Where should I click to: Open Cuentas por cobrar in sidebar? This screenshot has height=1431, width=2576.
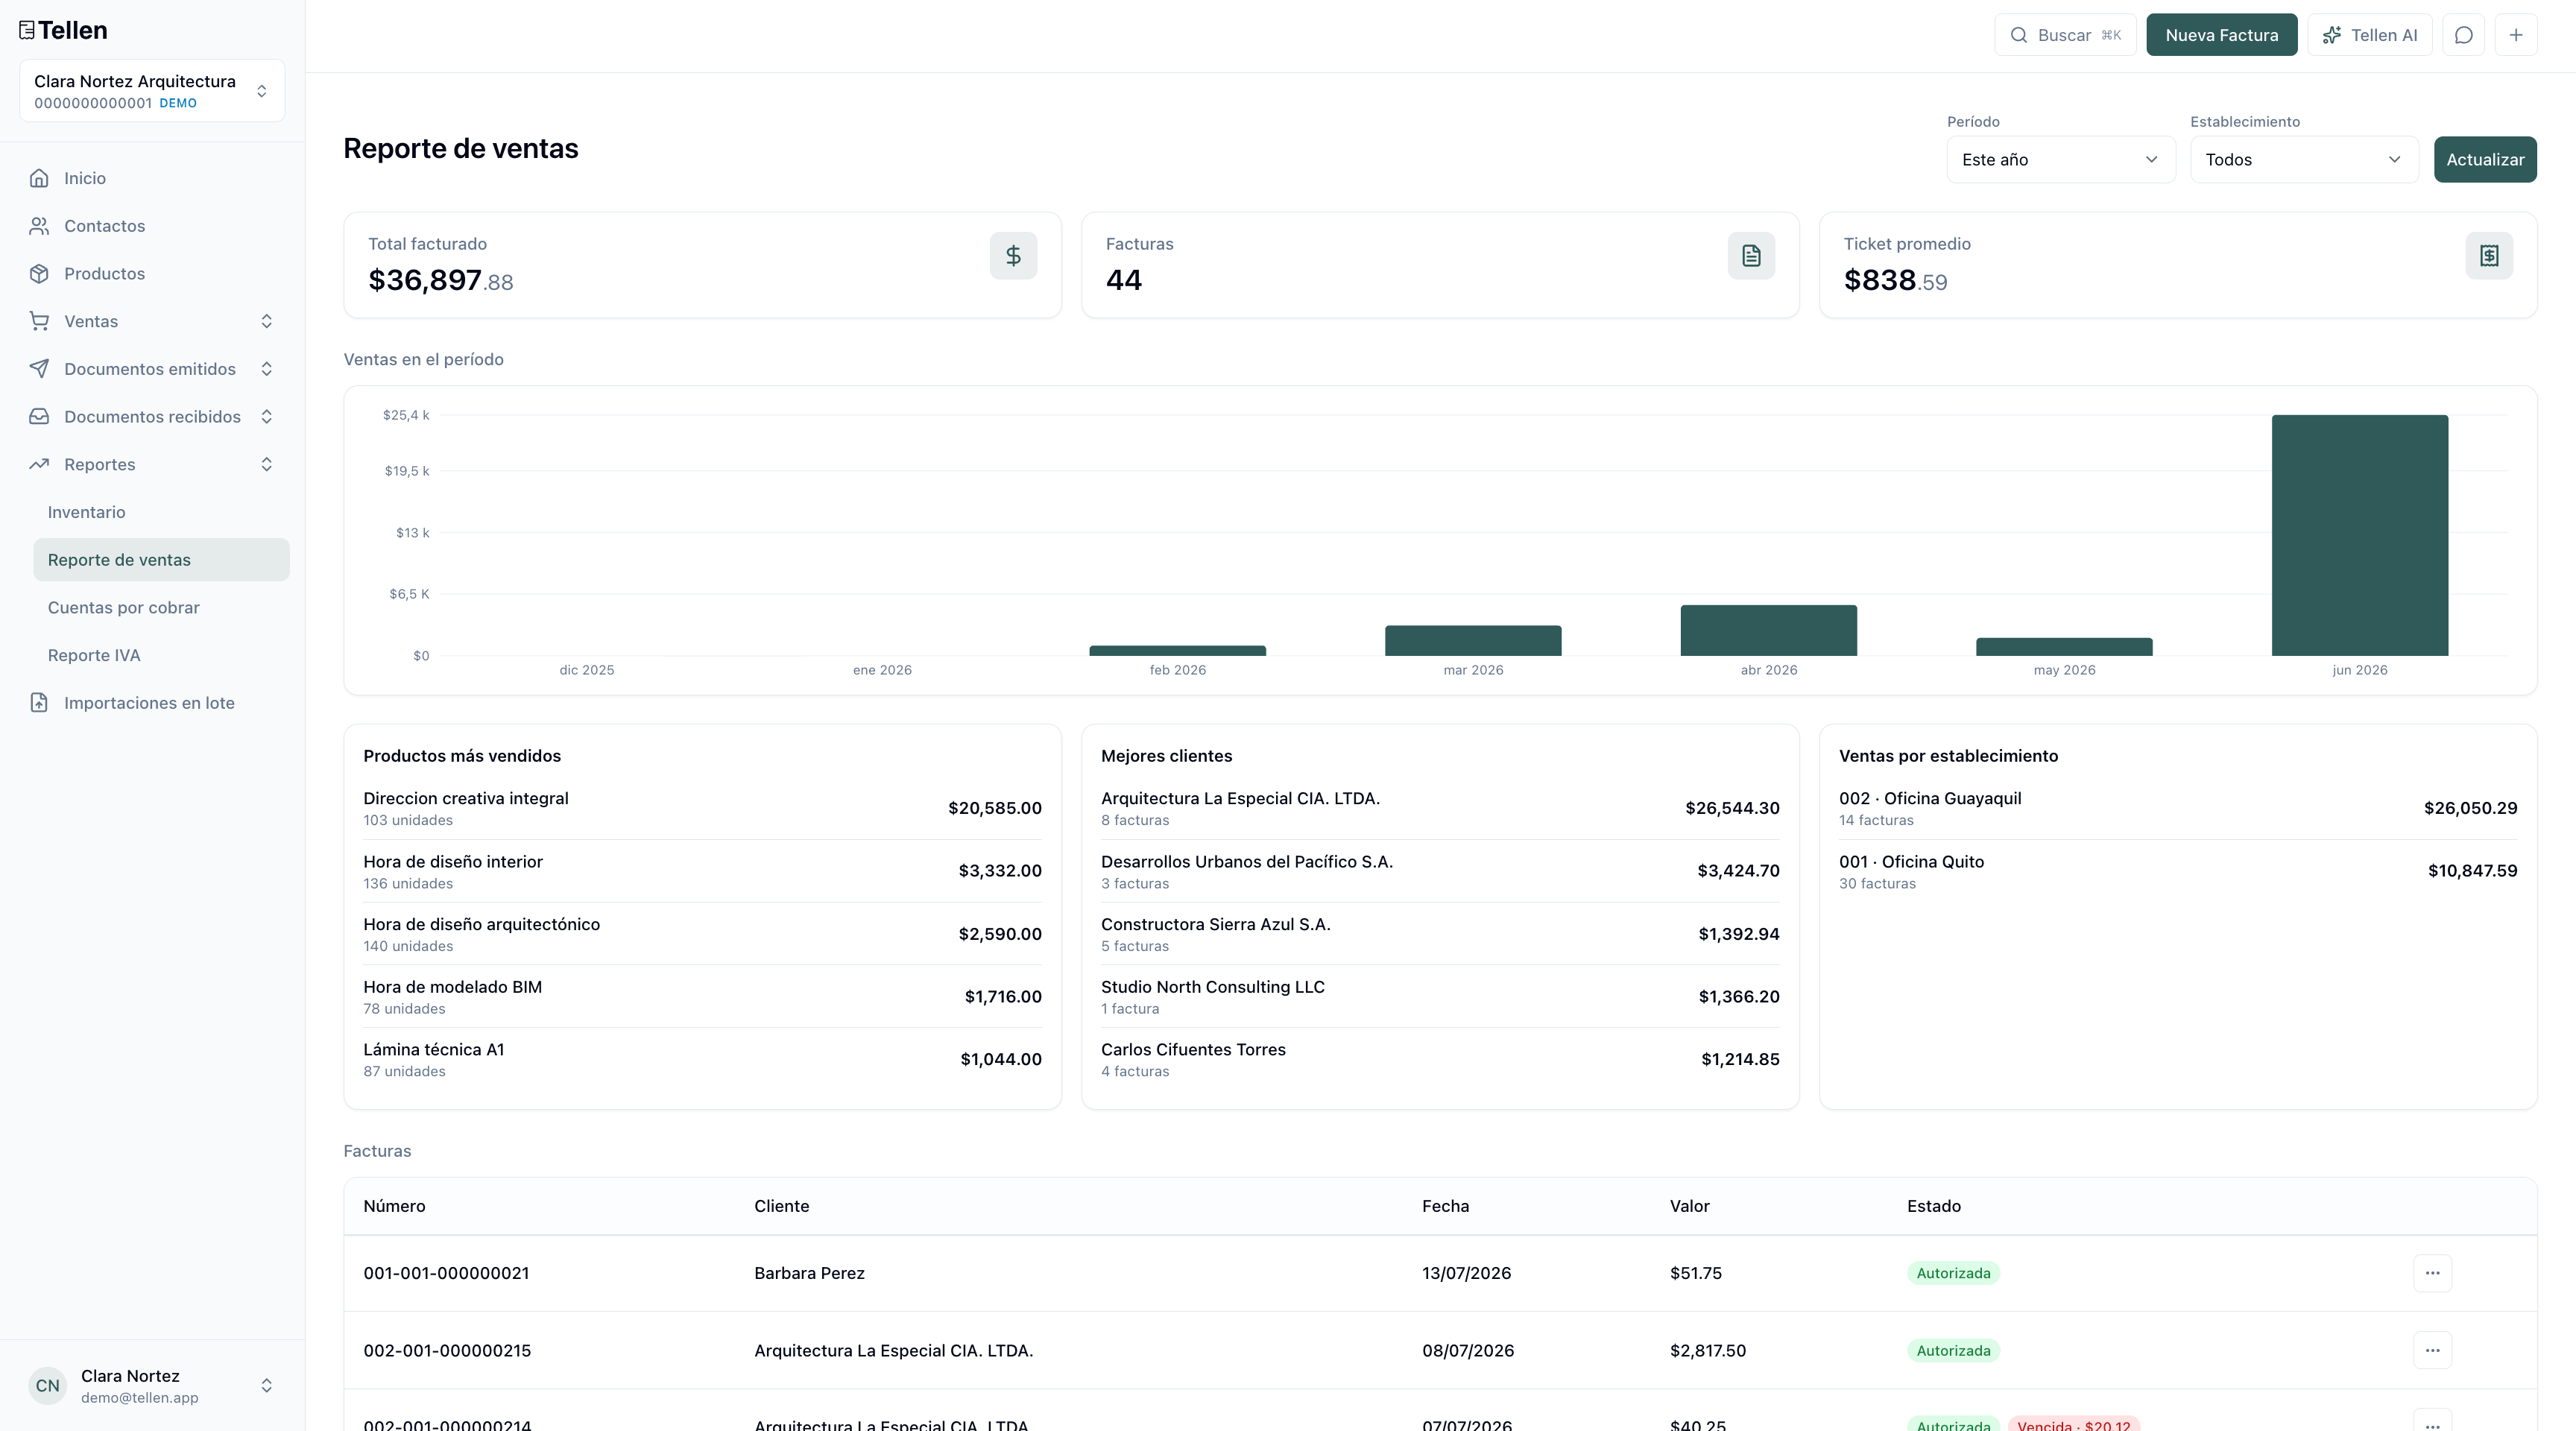pyautogui.click(x=161, y=608)
